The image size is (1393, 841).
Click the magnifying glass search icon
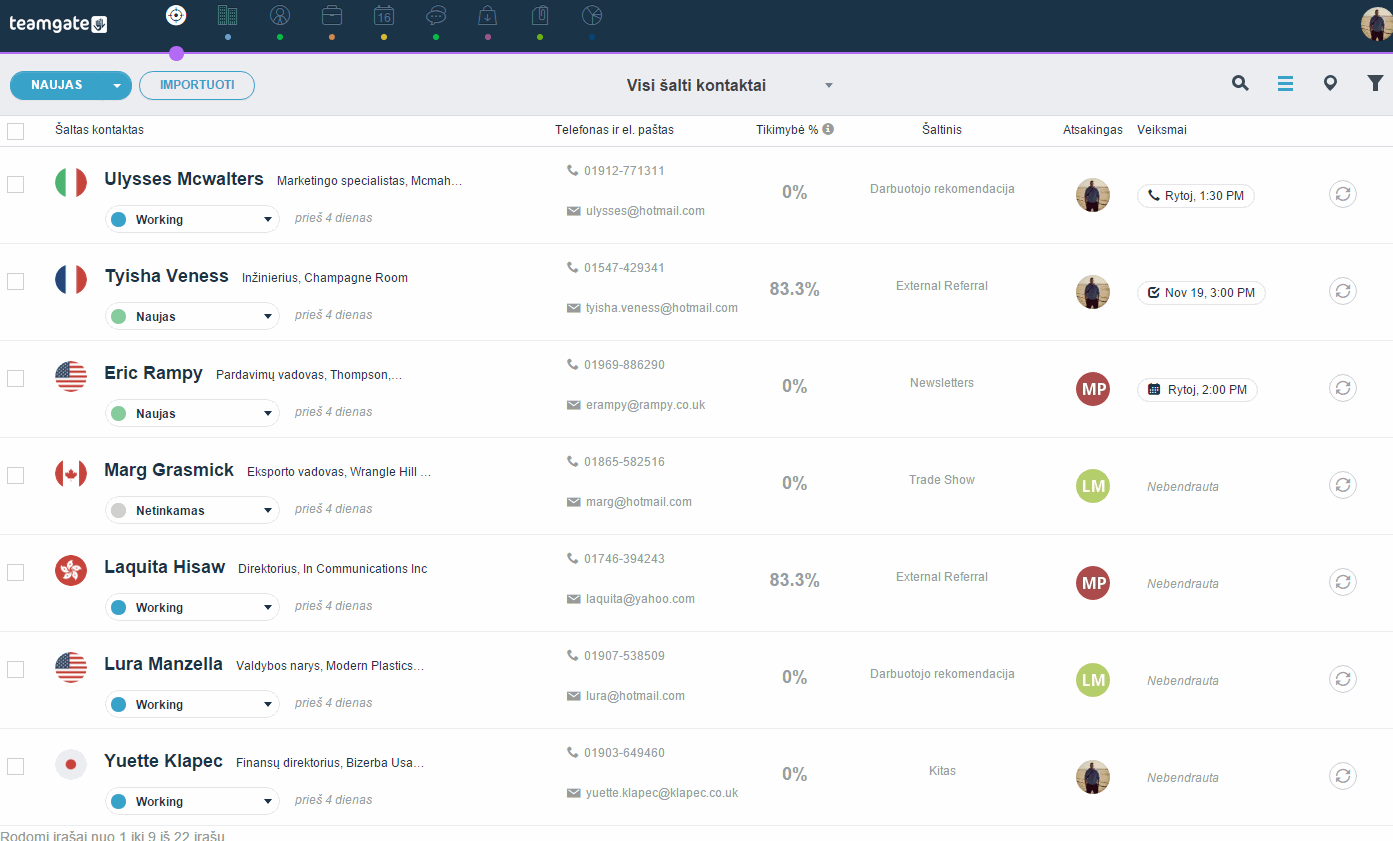pos(1240,84)
